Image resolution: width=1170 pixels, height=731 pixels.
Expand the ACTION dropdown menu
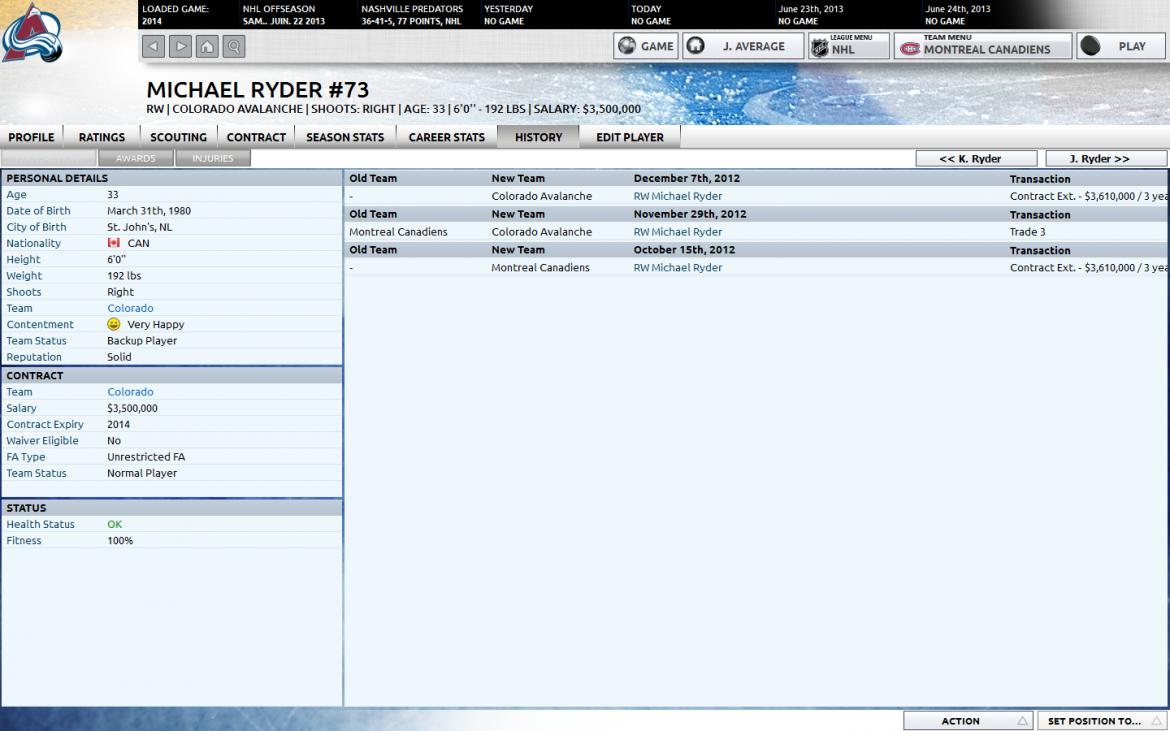[967, 720]
